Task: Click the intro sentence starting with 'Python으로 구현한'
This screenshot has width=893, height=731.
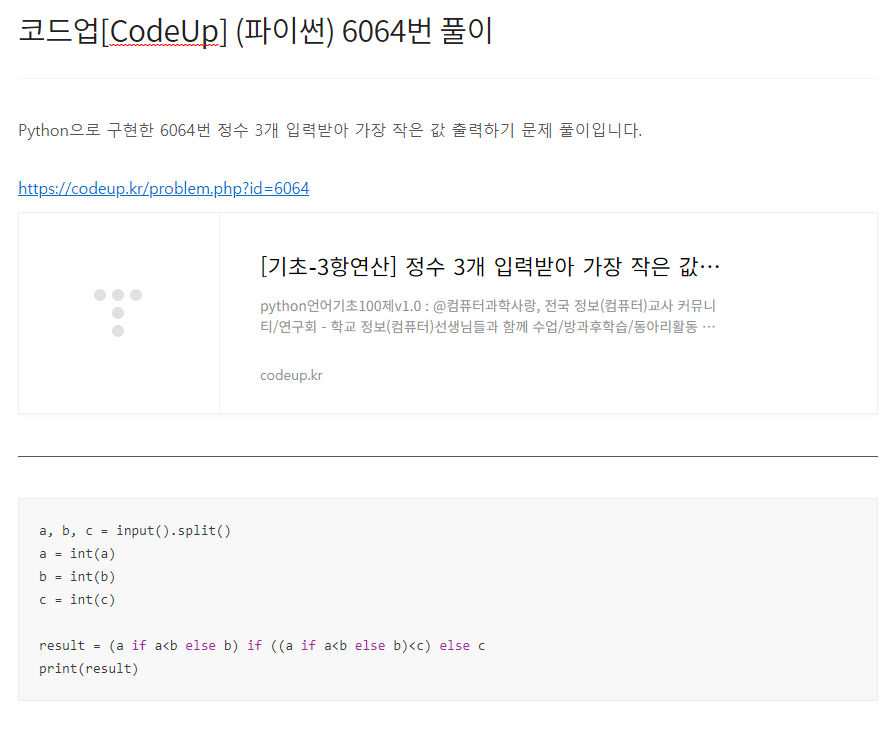Action: pos(330,130)
